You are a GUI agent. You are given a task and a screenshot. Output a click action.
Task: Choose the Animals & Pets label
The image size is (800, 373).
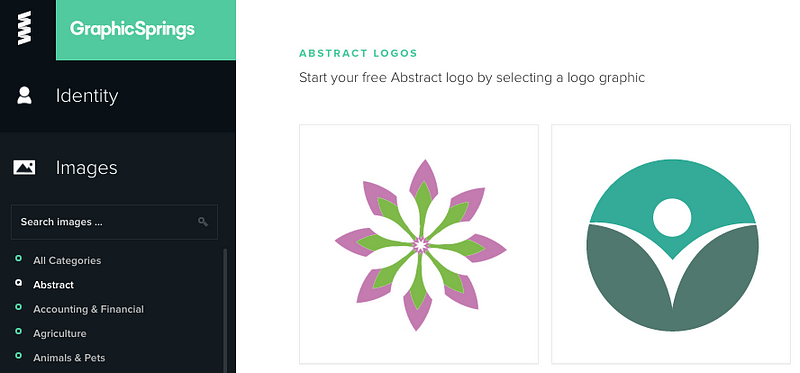[x=69, y=358]
